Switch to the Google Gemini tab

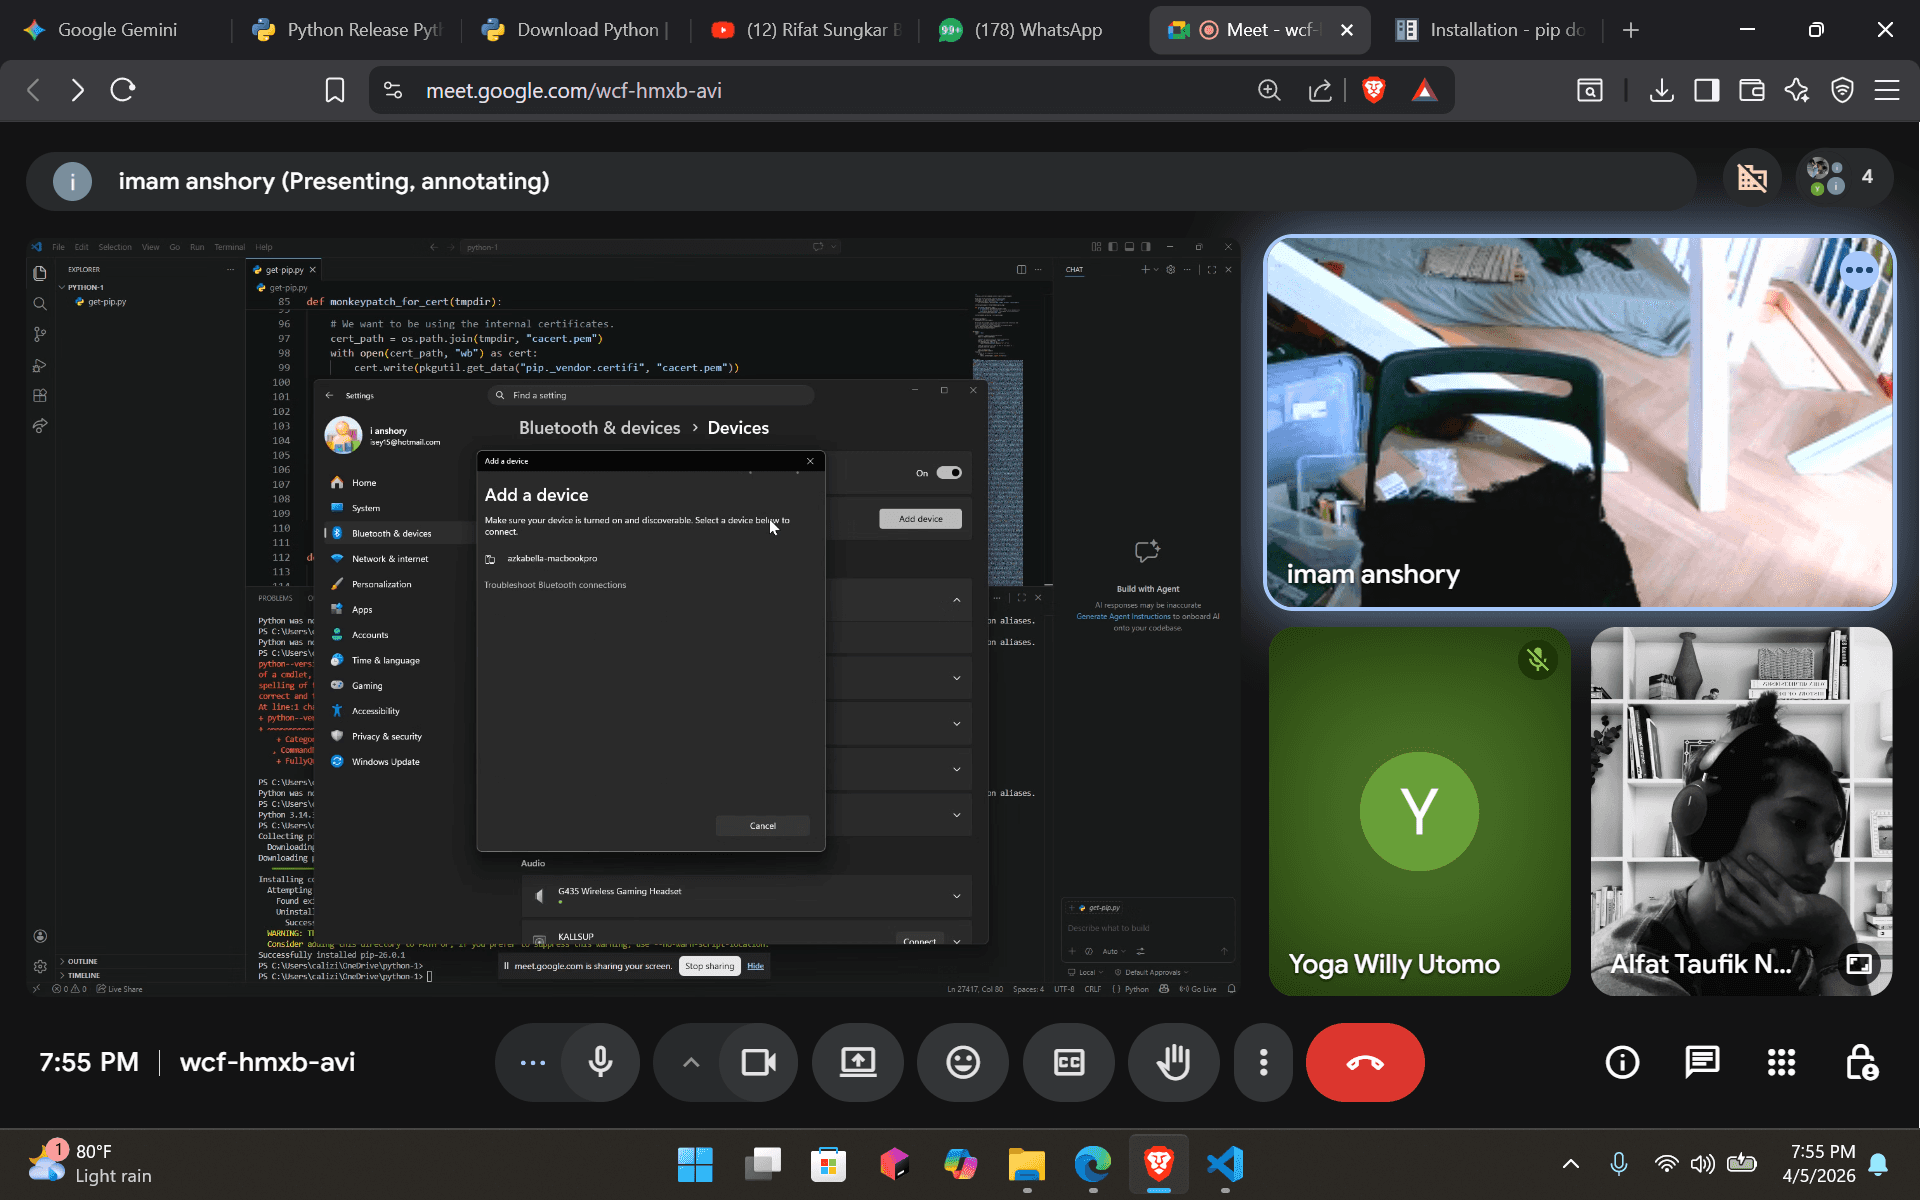[117, 30]
